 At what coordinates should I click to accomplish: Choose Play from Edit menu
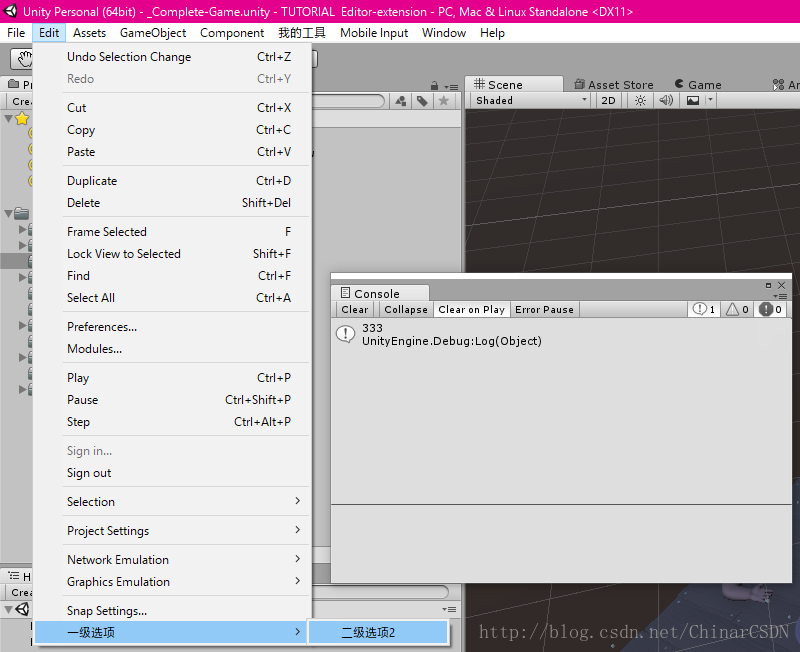point(172,378)
